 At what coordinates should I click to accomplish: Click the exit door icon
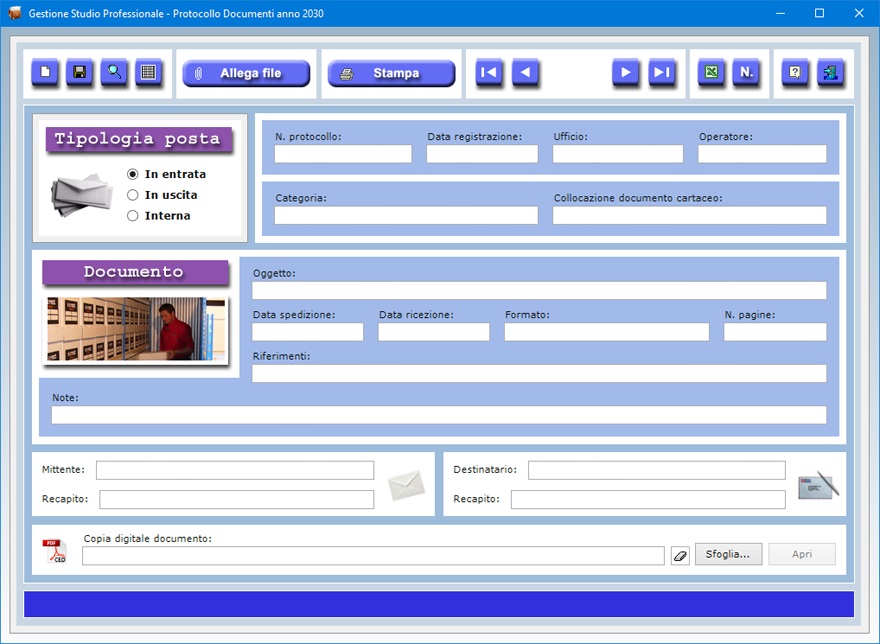831,72
